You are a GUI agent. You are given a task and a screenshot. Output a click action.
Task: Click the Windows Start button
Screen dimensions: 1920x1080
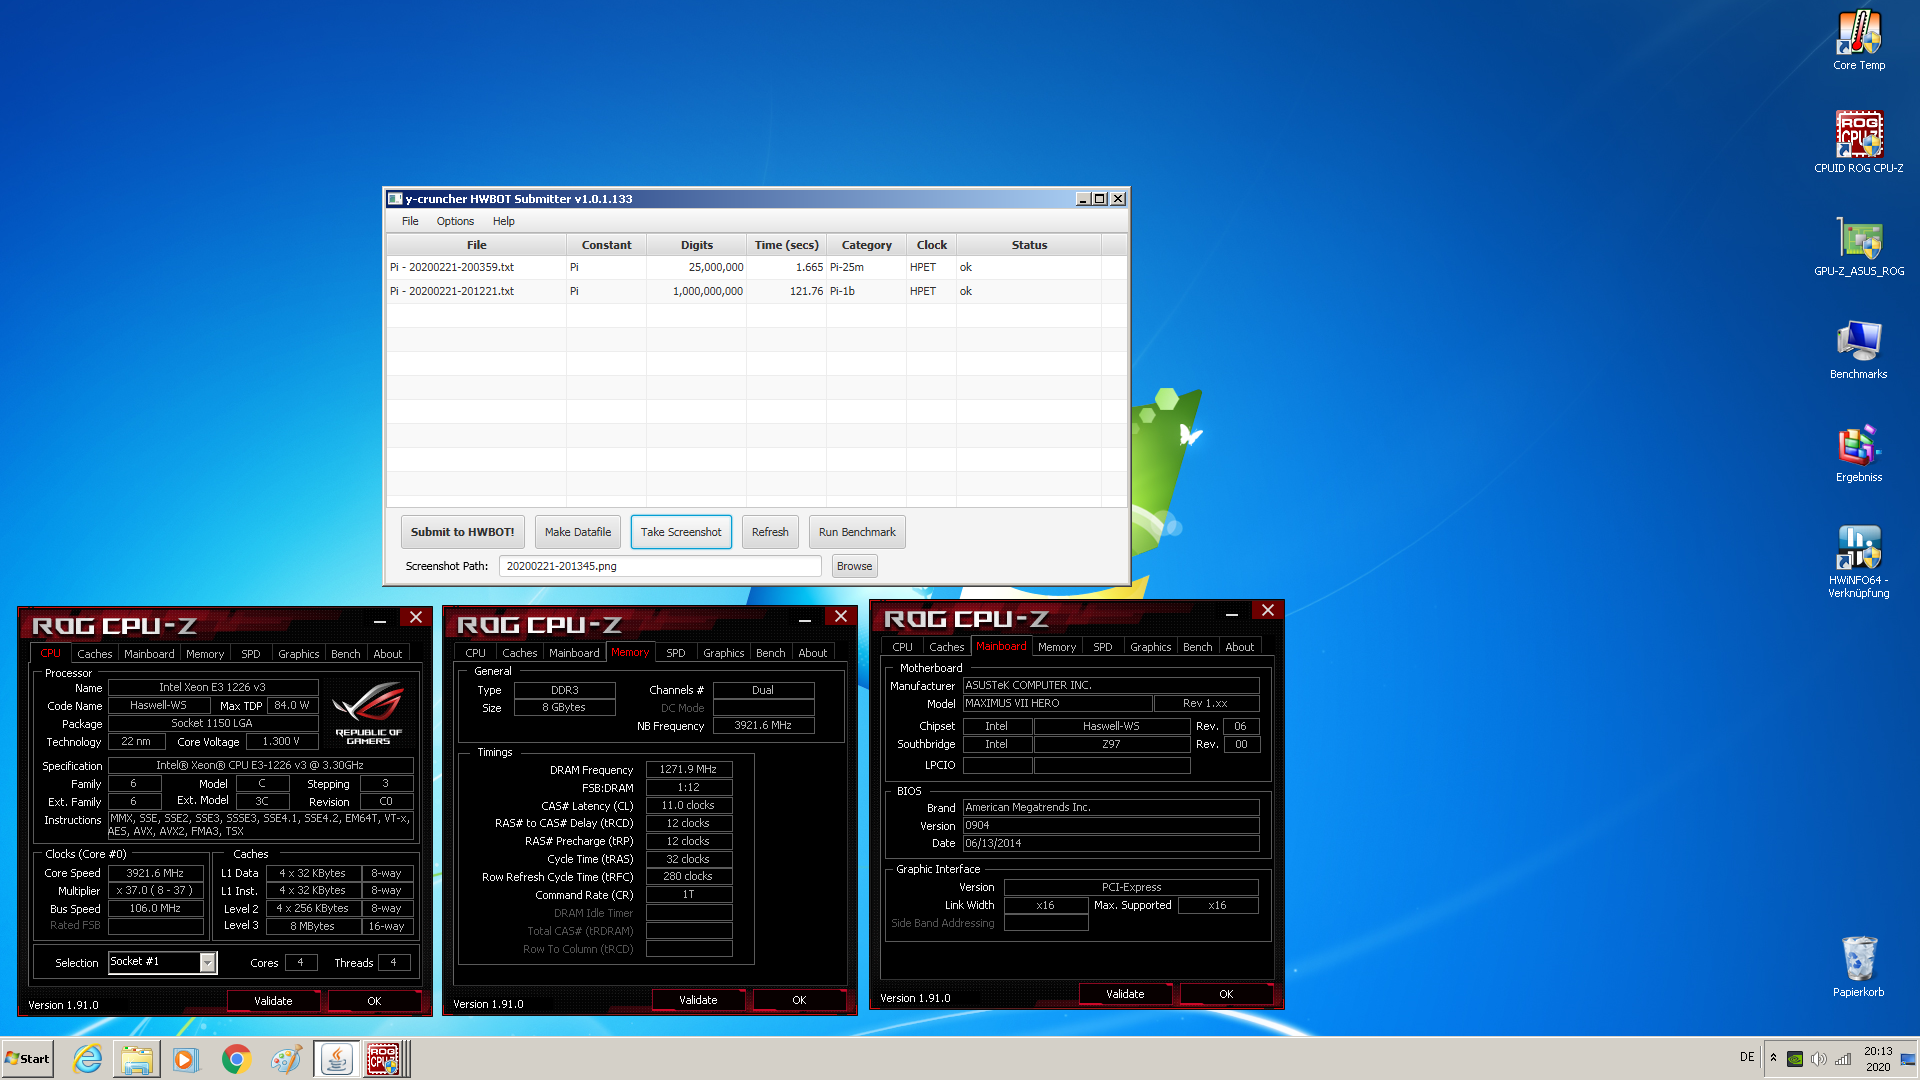(x=28, y=1059)
